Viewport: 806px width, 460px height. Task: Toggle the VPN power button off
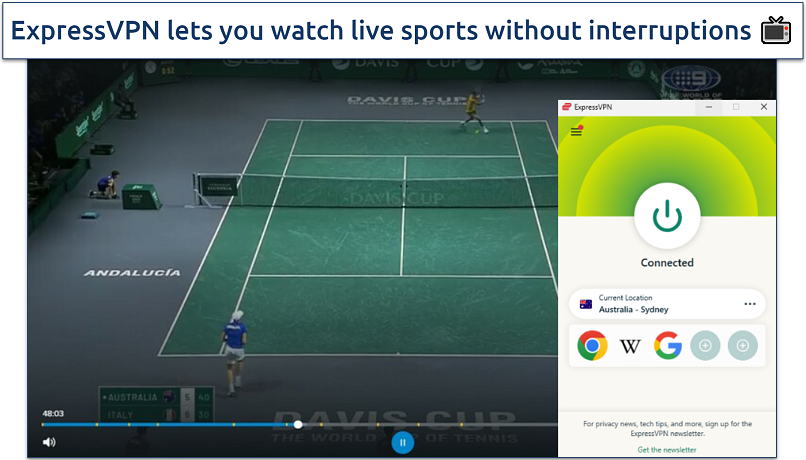click(x=667, y=216)
